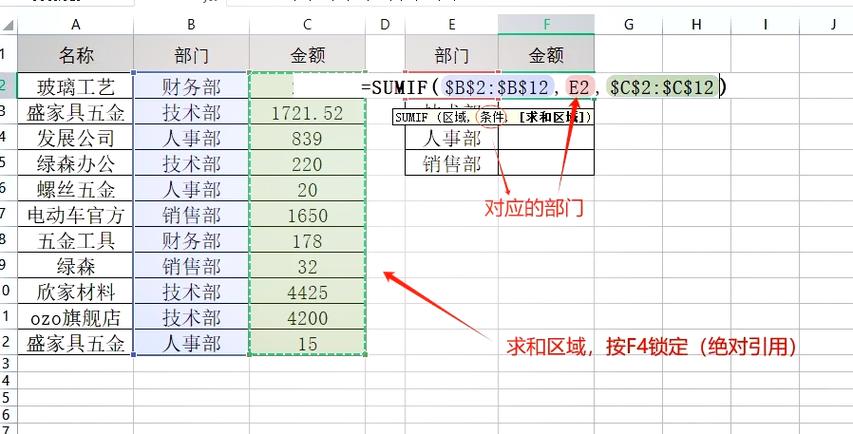Select the highlighted column F header
The width and height of the screenshot is (853, 434).
(x=546, y=24)
